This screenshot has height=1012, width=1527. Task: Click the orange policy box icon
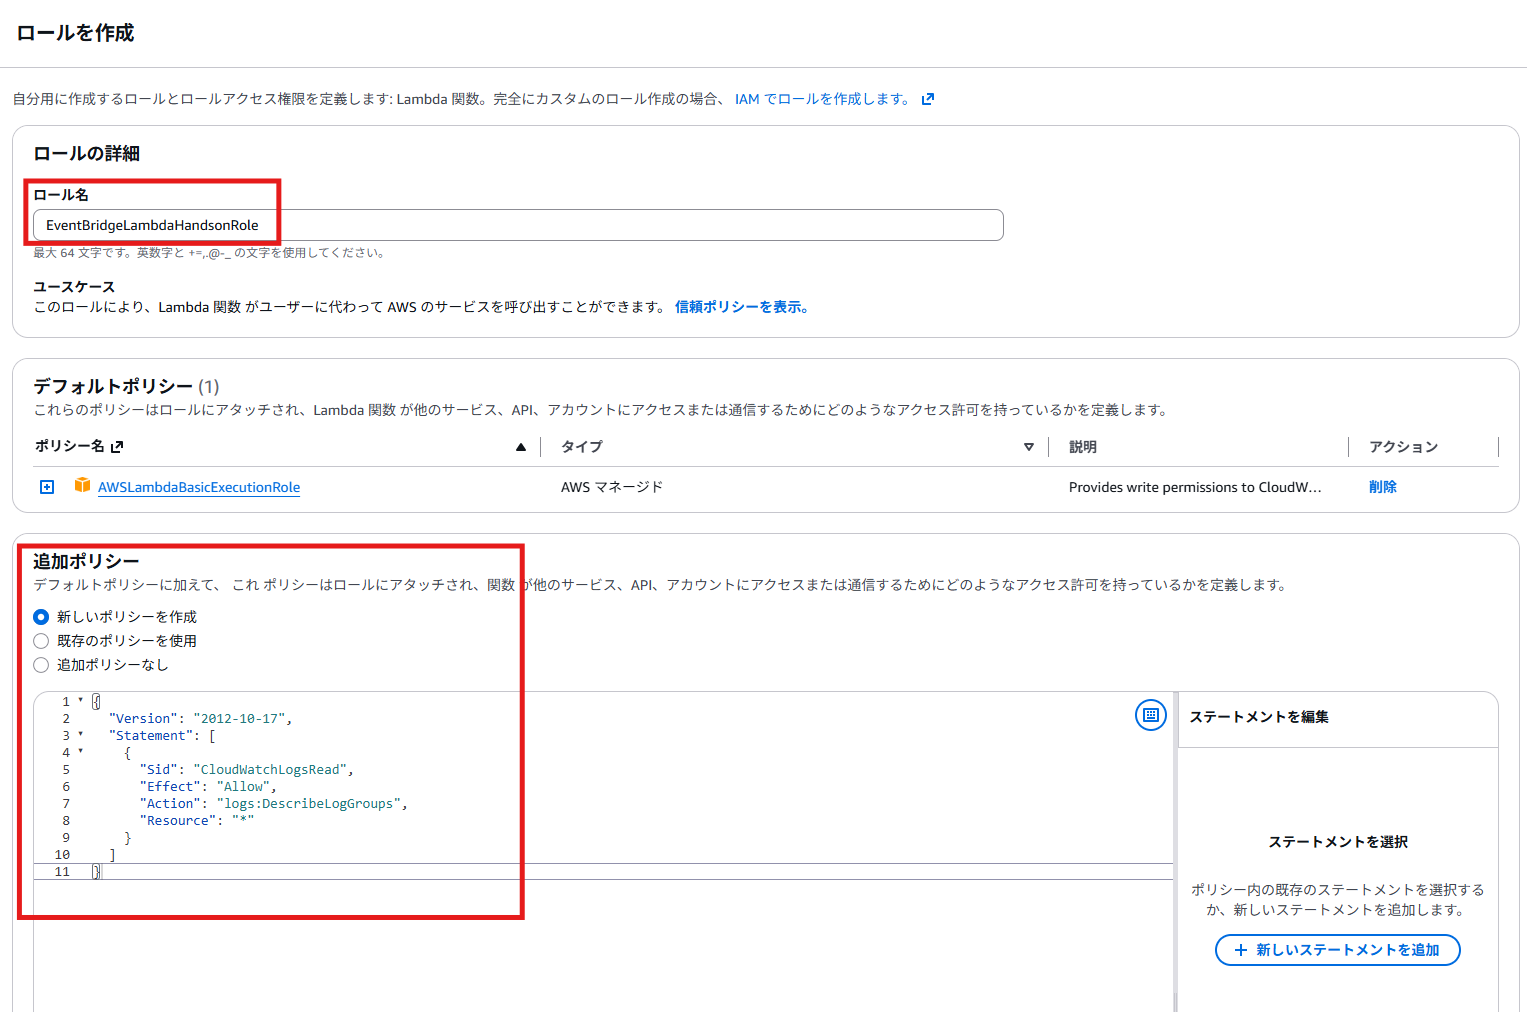pos(82,485)
